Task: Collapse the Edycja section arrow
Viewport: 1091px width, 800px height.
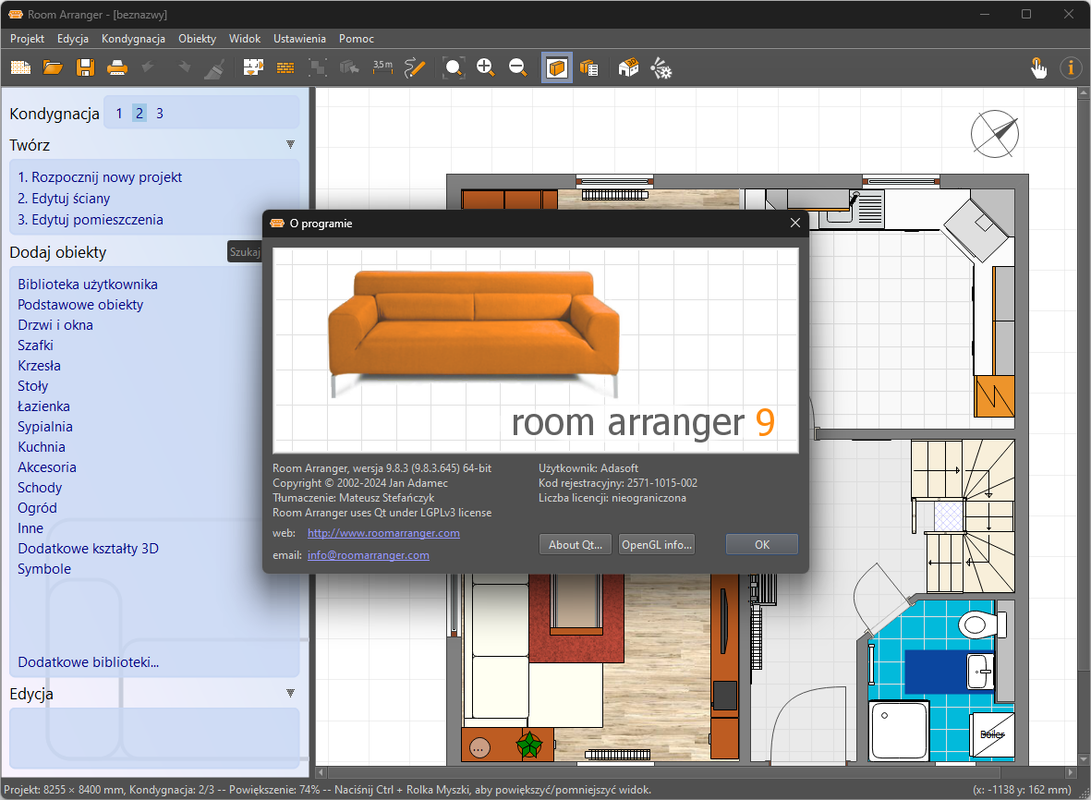Action: [x=290, y=693]
